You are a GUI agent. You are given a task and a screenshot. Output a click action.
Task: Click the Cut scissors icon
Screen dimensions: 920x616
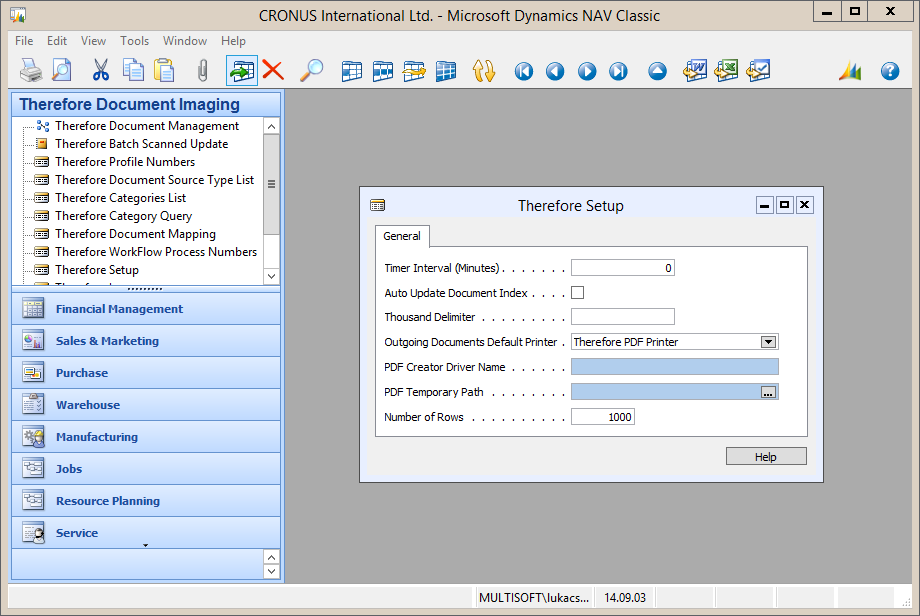tap(101, 71)
